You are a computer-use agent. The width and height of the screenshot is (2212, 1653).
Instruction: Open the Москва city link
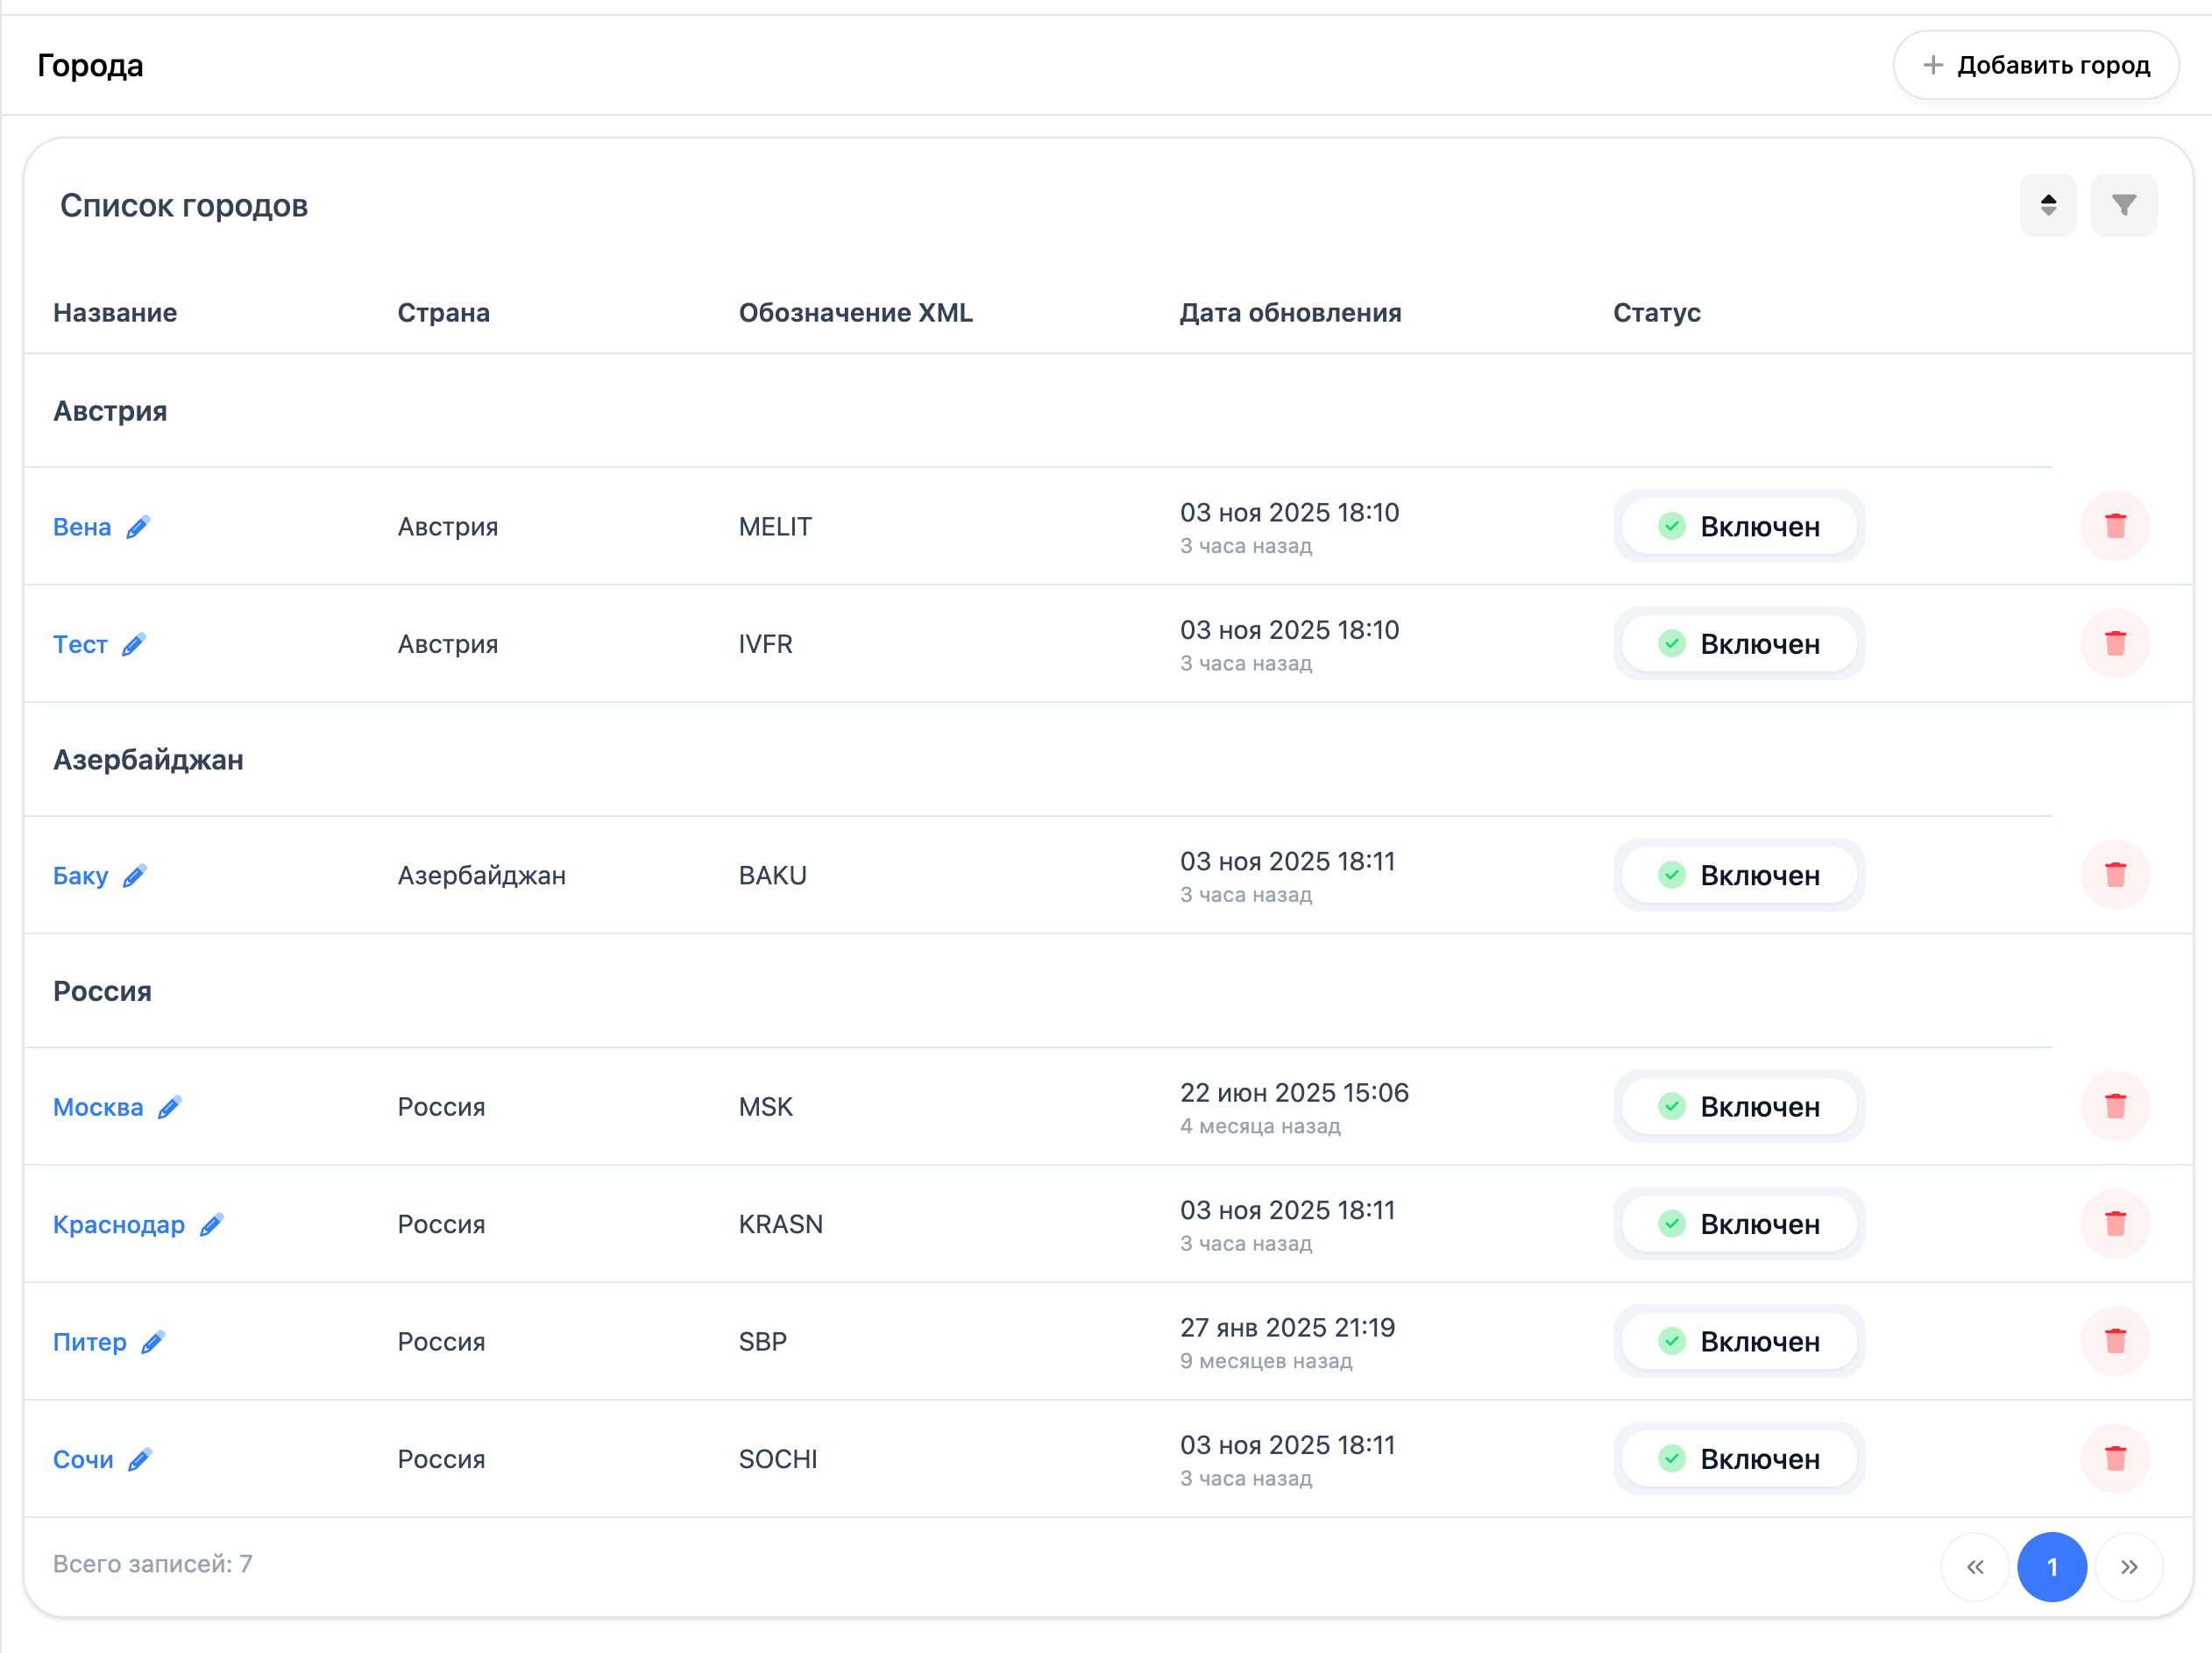[x=98, y=1107]
